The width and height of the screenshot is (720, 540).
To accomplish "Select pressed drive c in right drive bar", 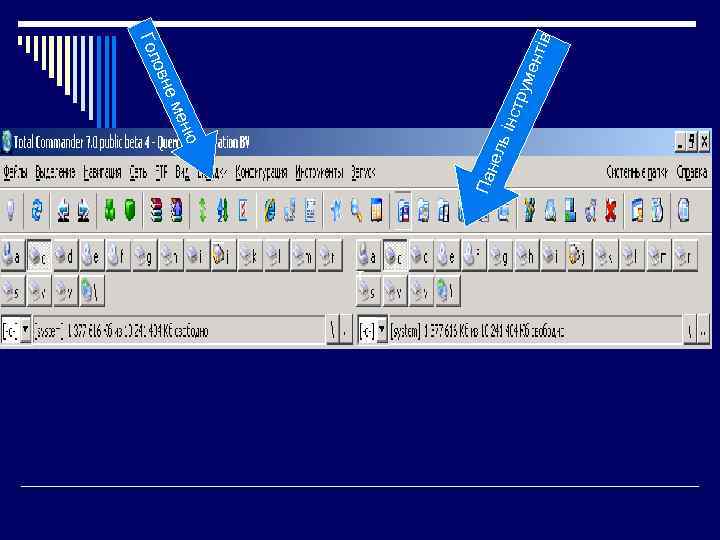I will (x=394, y=255).
